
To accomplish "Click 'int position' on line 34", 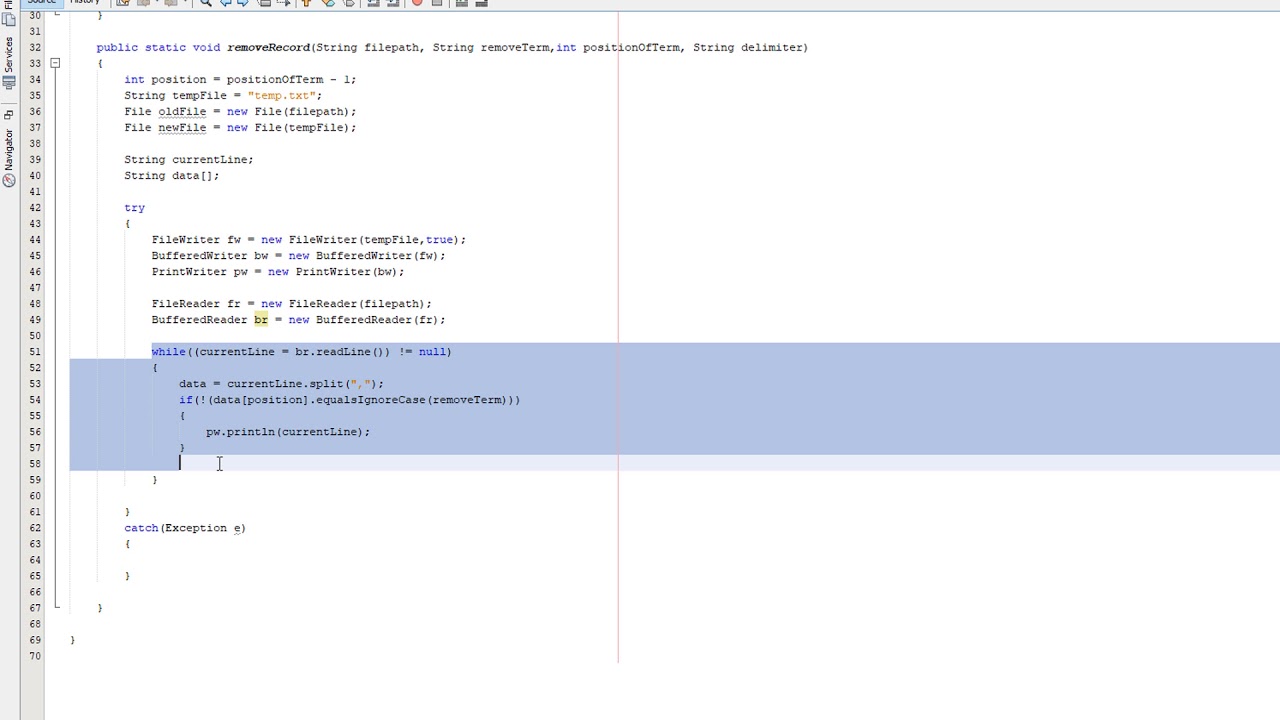I will click(165, 79).
